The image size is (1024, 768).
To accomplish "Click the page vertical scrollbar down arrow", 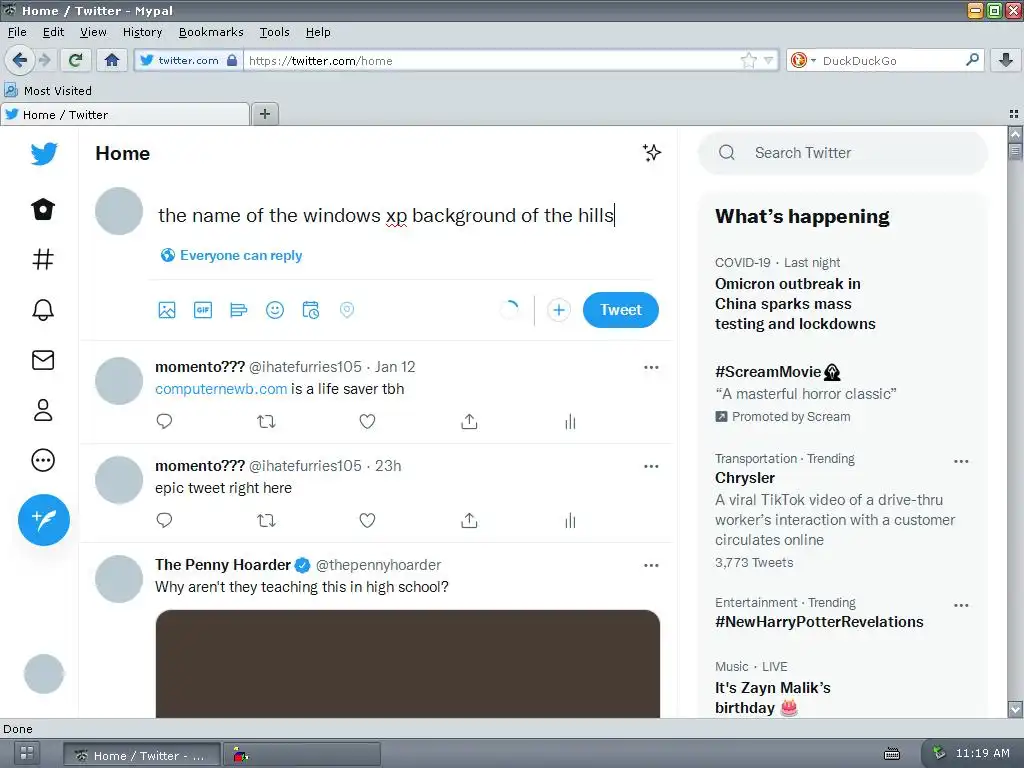I will (x=1015, y=709).
